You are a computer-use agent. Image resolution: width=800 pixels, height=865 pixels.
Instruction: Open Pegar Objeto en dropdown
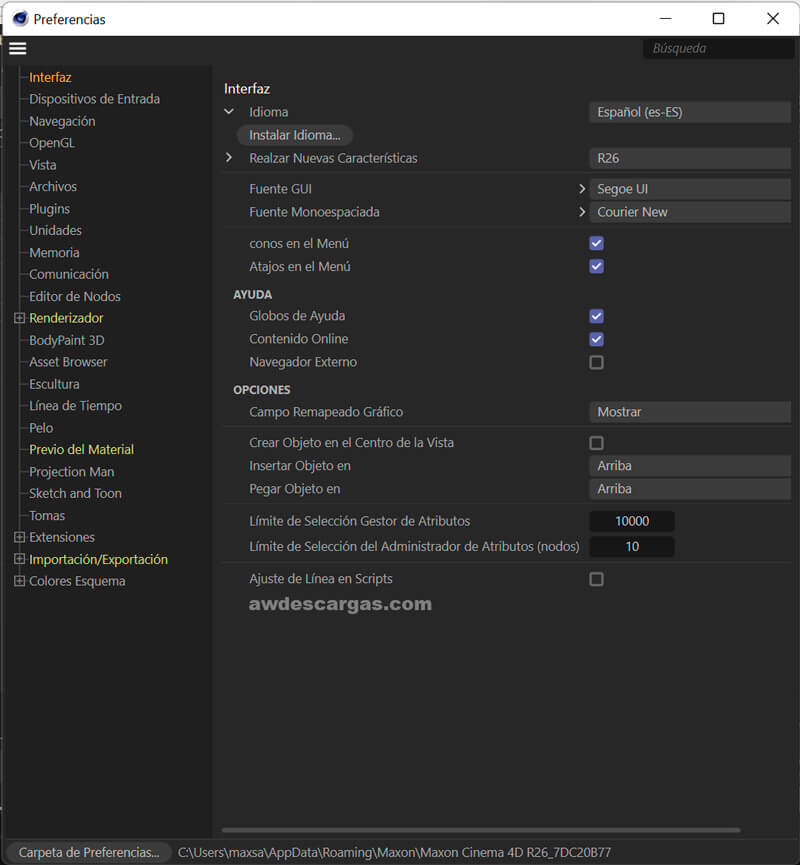pyautogui.click(x=690, y=489)
